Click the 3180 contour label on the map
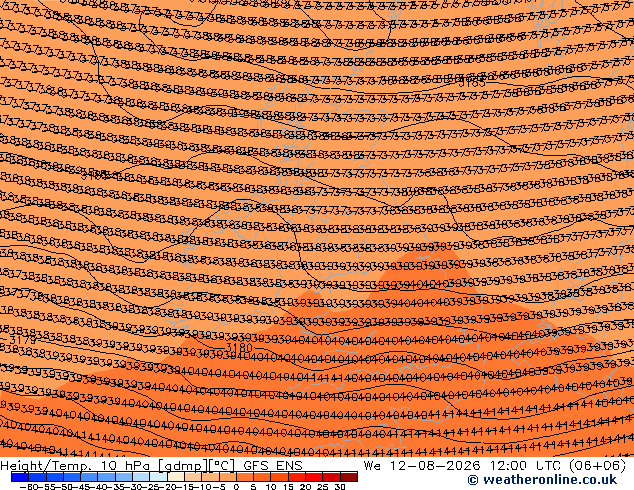 coord(239,347)
